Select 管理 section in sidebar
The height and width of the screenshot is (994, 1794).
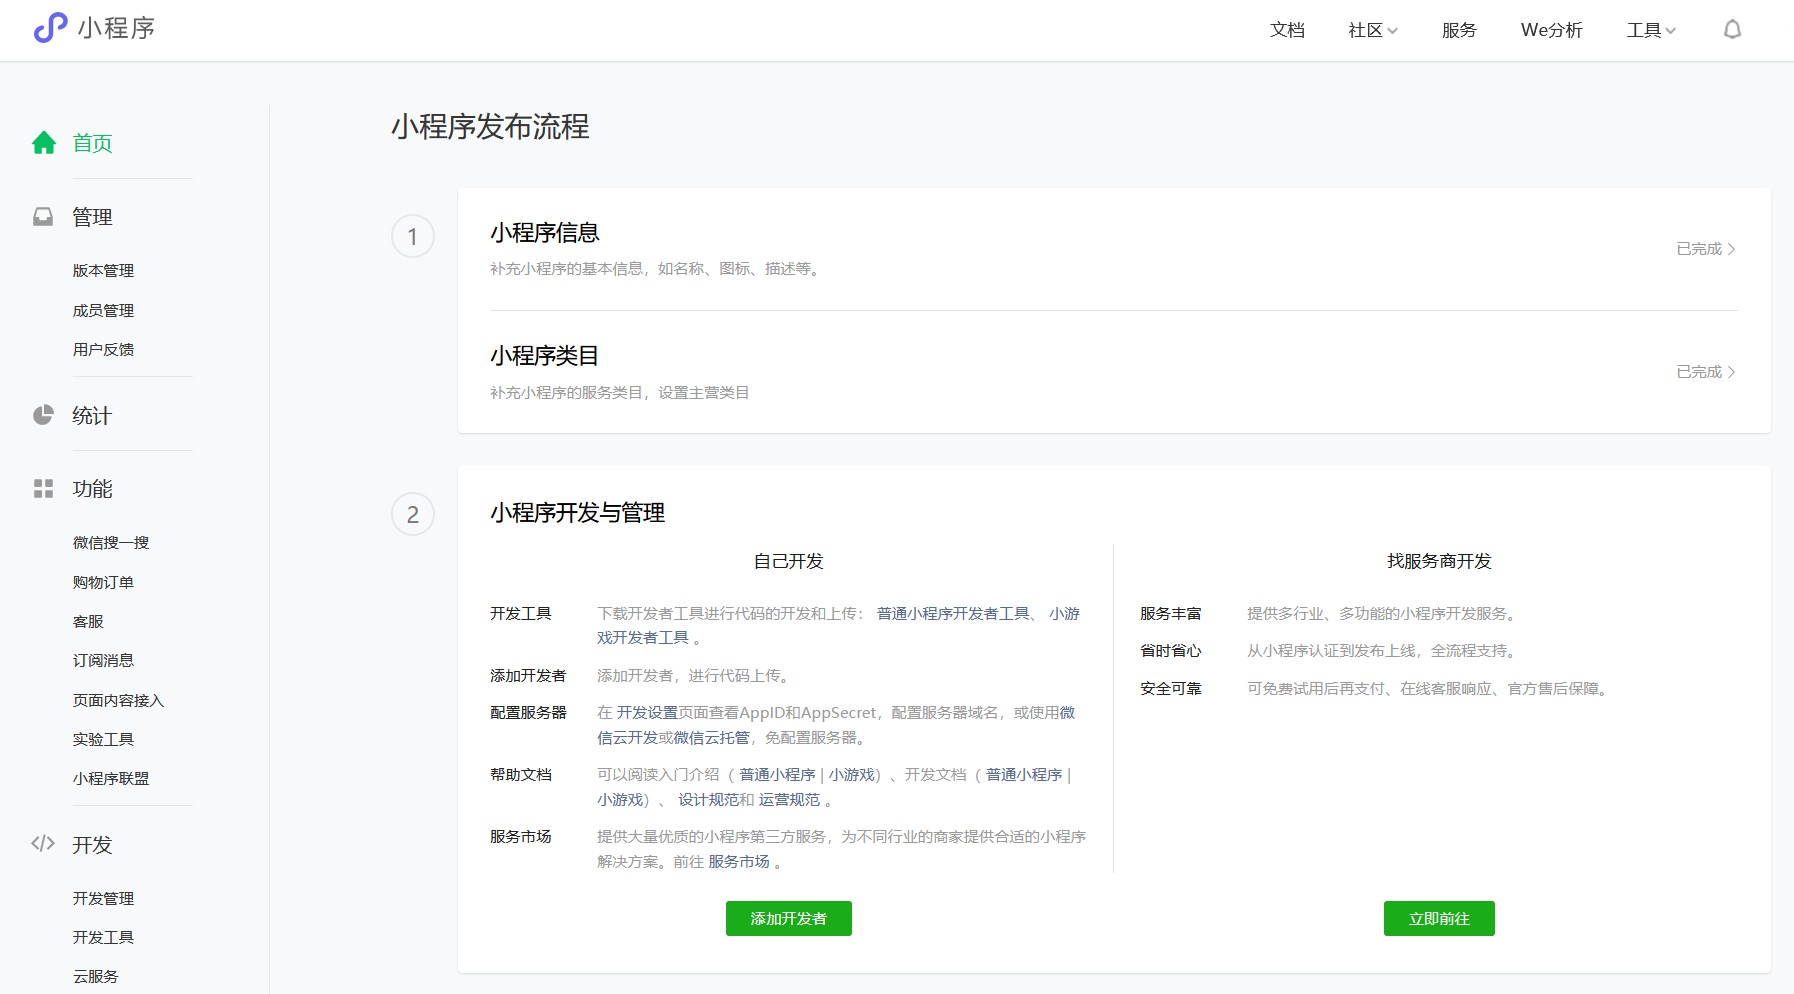click(92, 216)
